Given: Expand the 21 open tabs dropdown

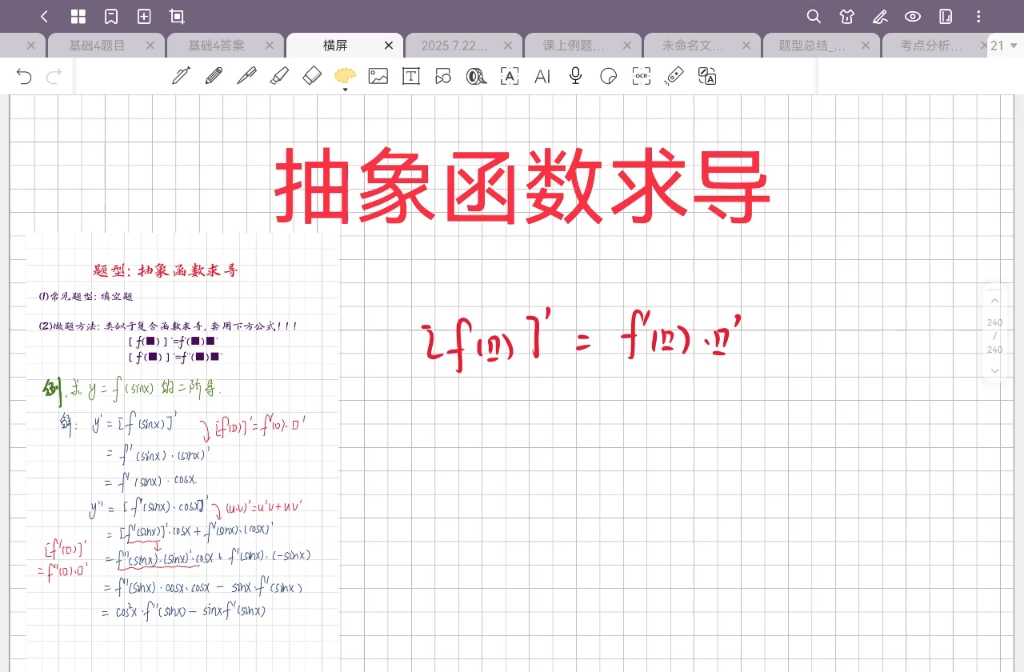Looking at the screenshot, I should click(x=1004, y=46).
